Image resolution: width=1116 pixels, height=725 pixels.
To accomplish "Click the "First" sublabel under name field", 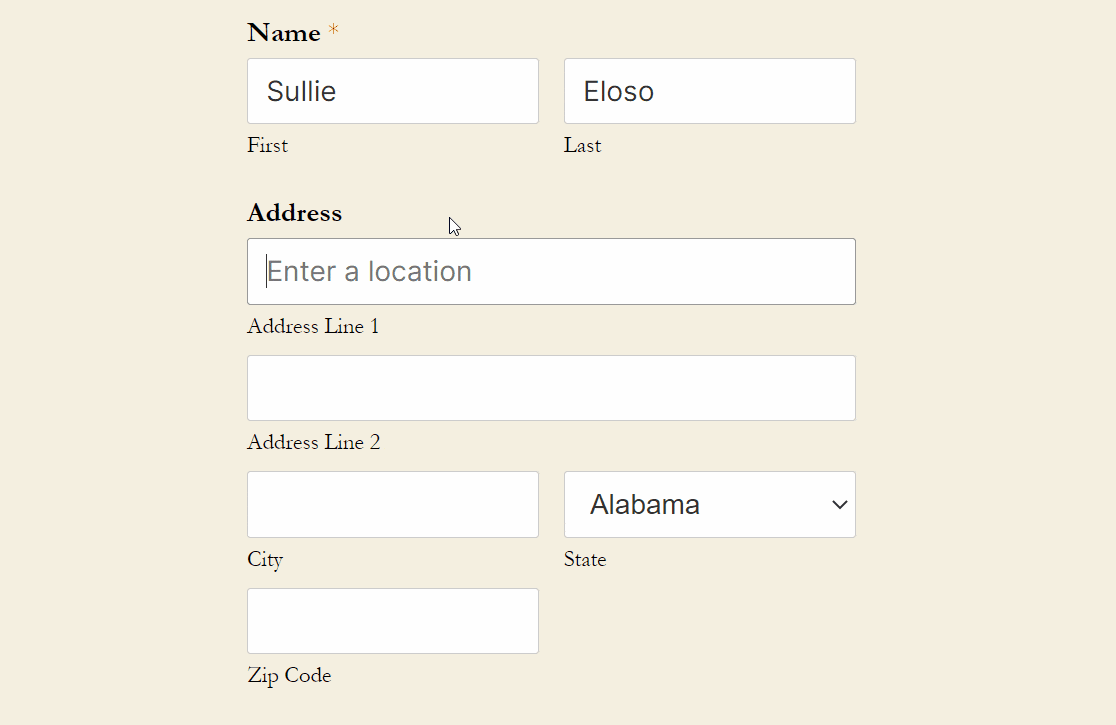I will pyautogui.click(x=267, y=146).
